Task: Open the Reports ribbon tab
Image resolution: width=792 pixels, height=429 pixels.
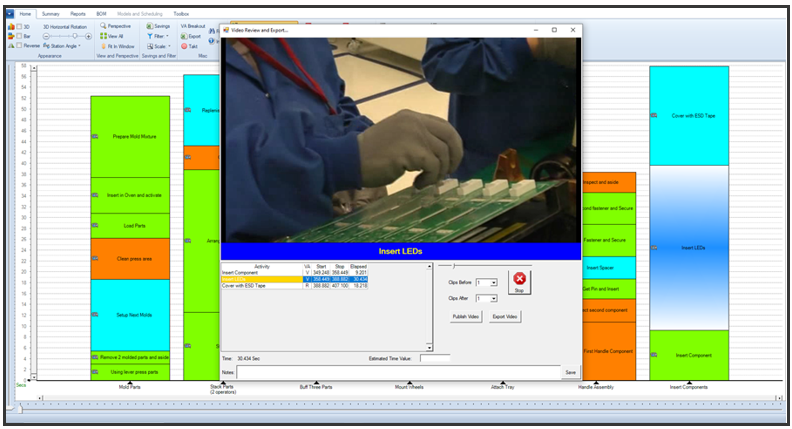Action: pyautogui.click(x=78, y=14)
